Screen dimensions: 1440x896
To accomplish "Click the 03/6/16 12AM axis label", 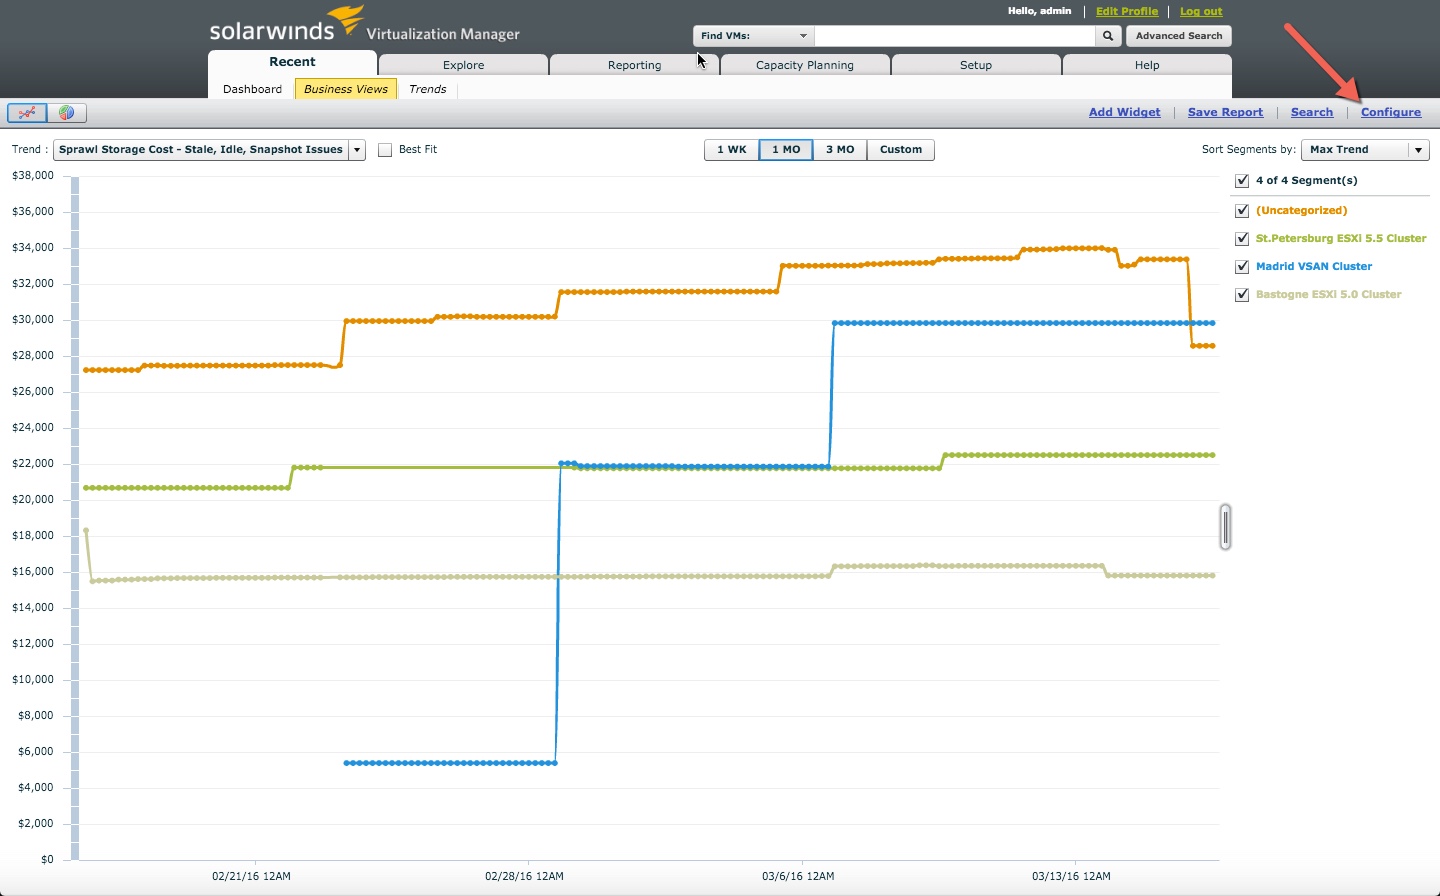I will (798, 876).
